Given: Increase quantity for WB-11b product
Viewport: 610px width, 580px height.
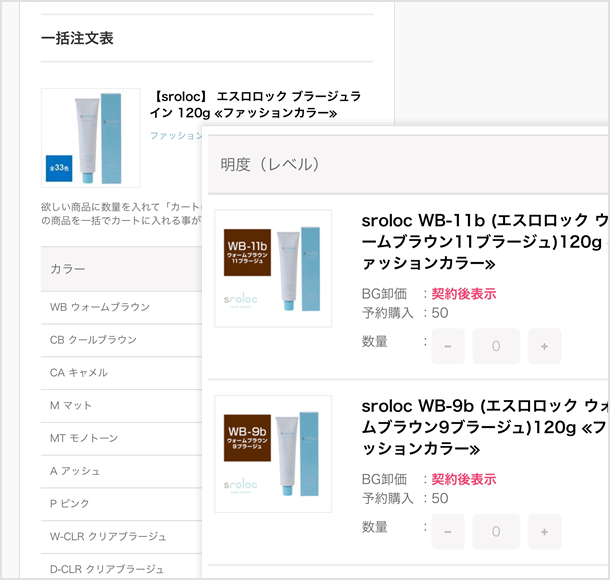Looking at the screenshot, I should coord(544,346).
